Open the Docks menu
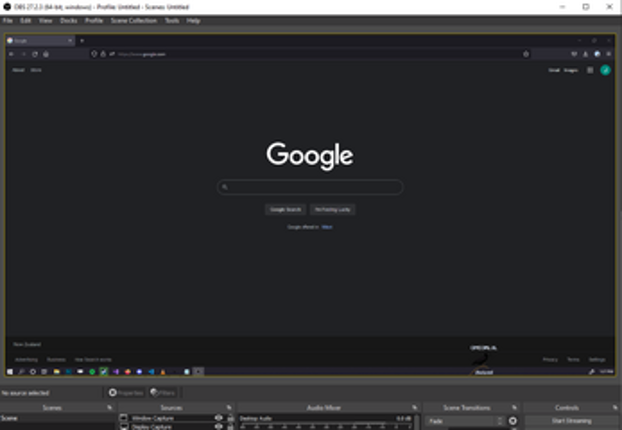 (x=69, y=21)
